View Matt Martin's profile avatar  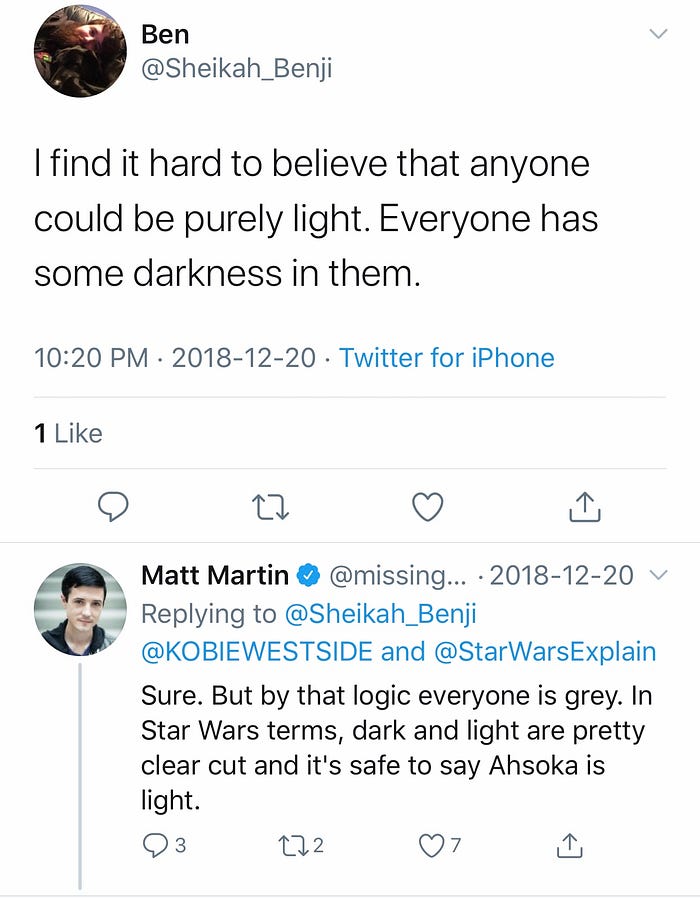[80, 609]
